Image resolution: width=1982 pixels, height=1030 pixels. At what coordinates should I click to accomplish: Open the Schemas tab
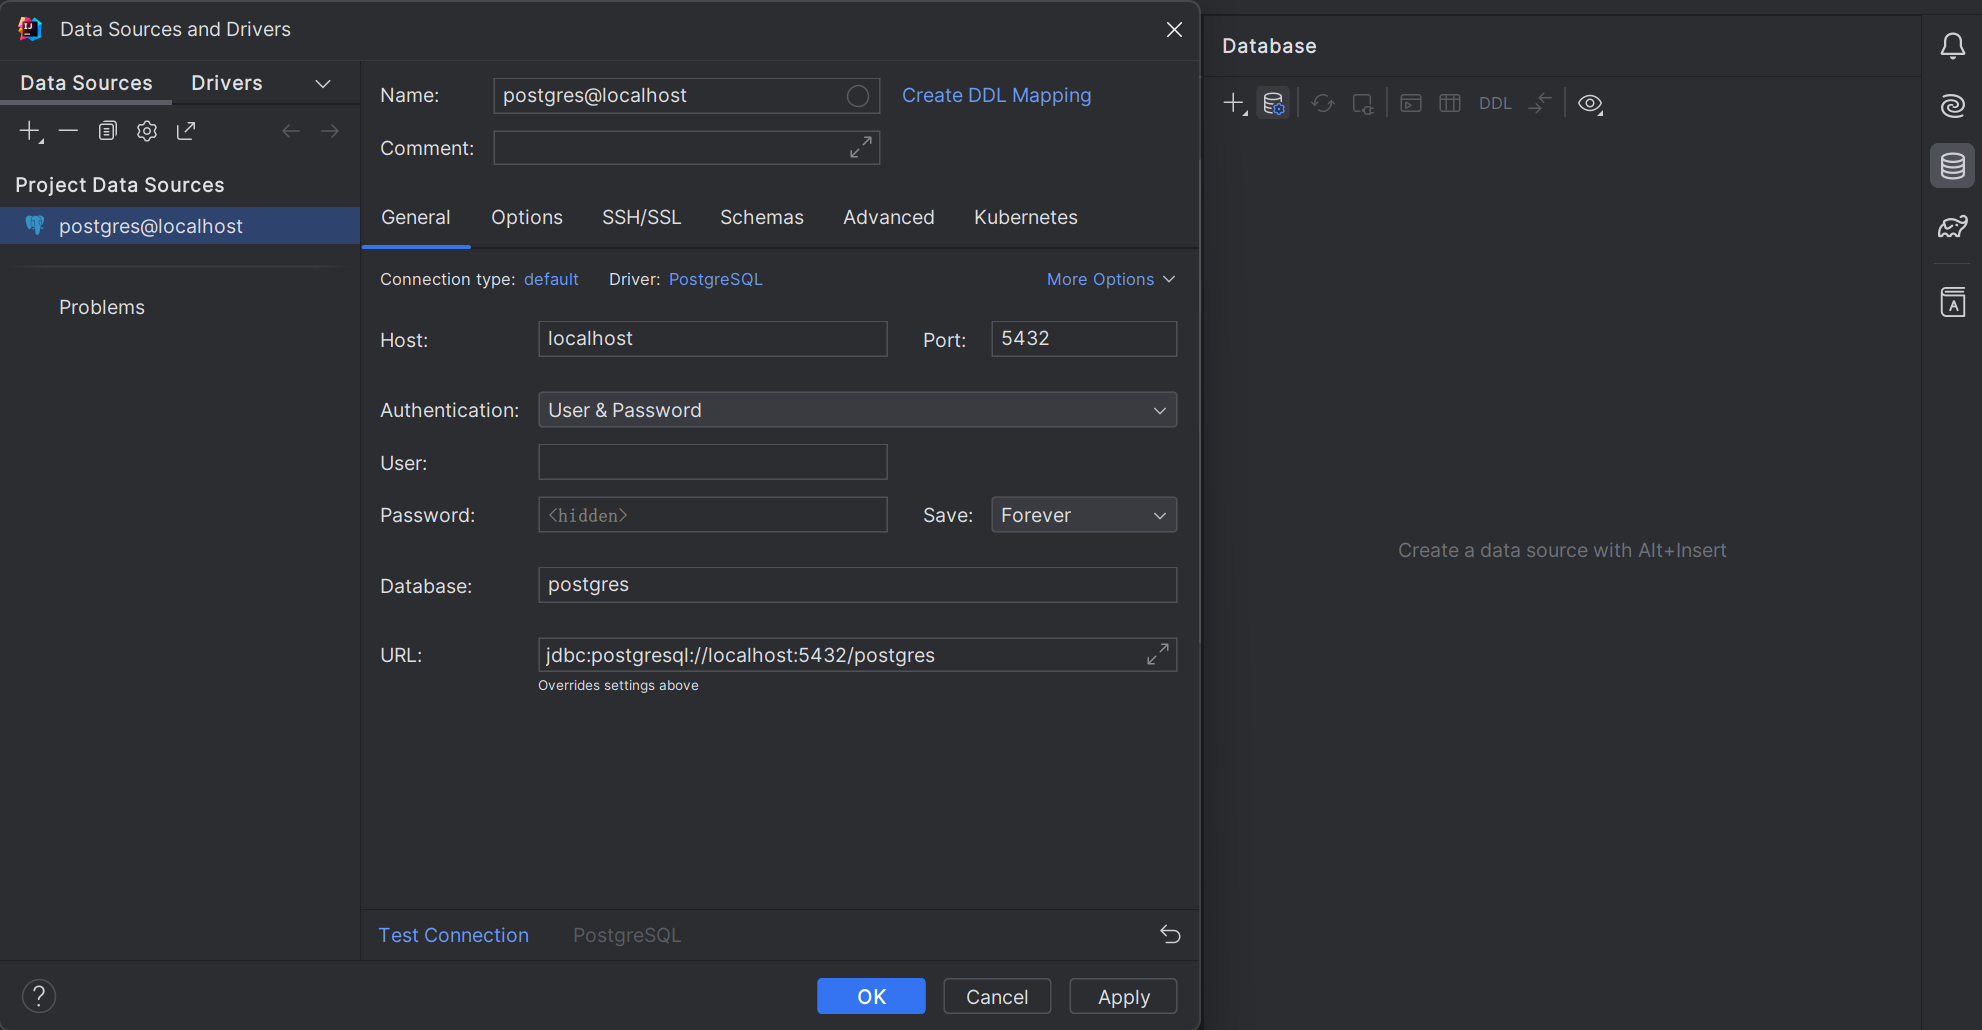pyautogui.click(x=762, y=217)
